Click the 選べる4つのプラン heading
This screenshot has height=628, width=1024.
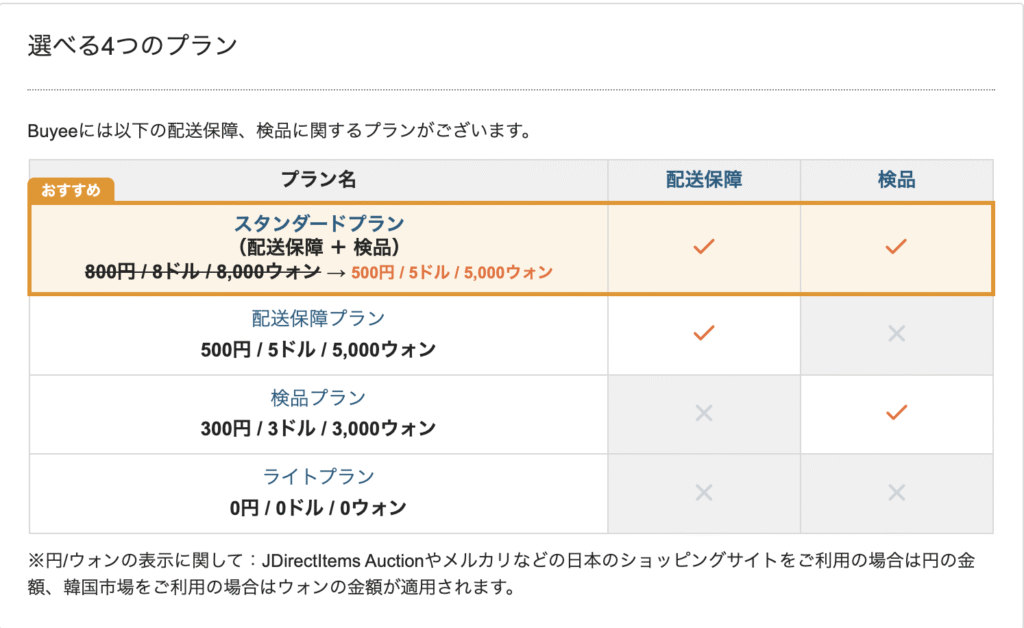click(x=133, y=45)
